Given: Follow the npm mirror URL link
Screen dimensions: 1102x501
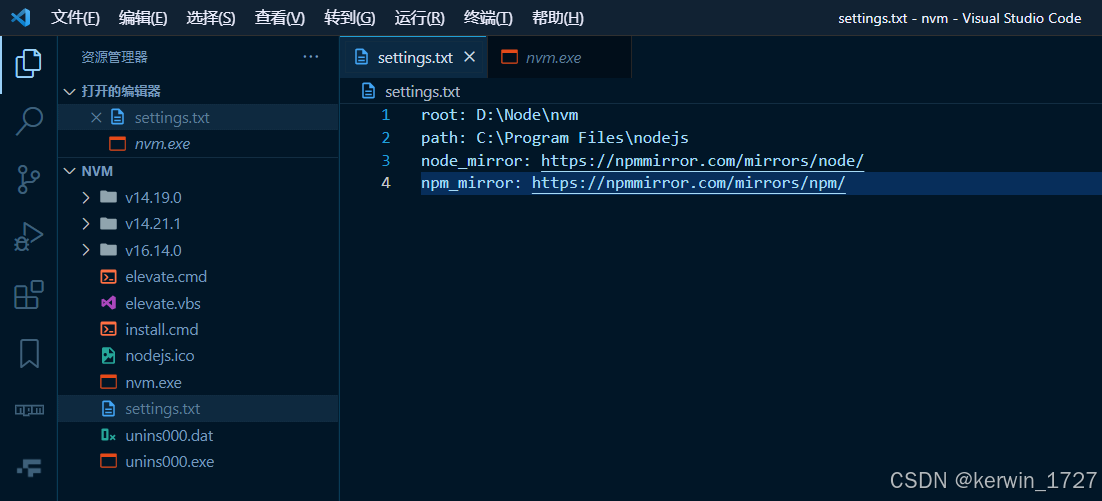Looking at the screenshot, I should 689,183.
